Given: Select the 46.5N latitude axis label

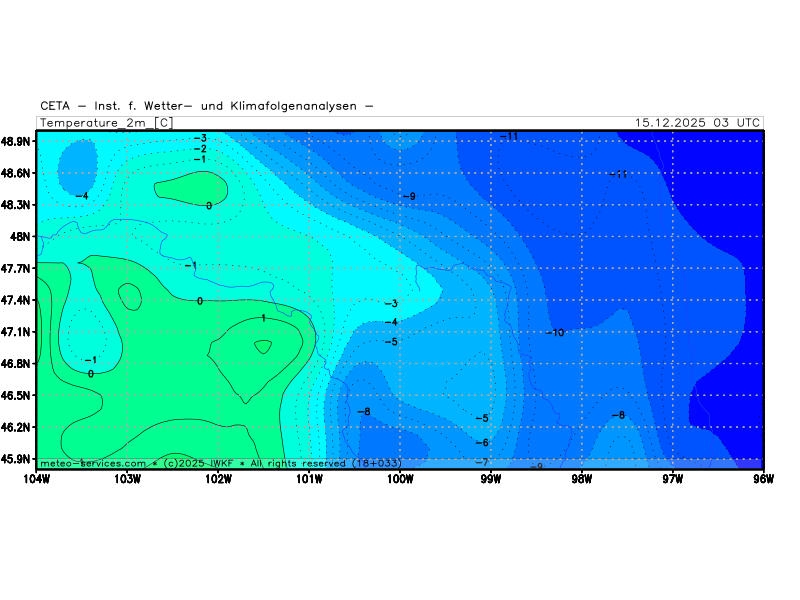Looking at the screenshot, I should coord(16,395).
